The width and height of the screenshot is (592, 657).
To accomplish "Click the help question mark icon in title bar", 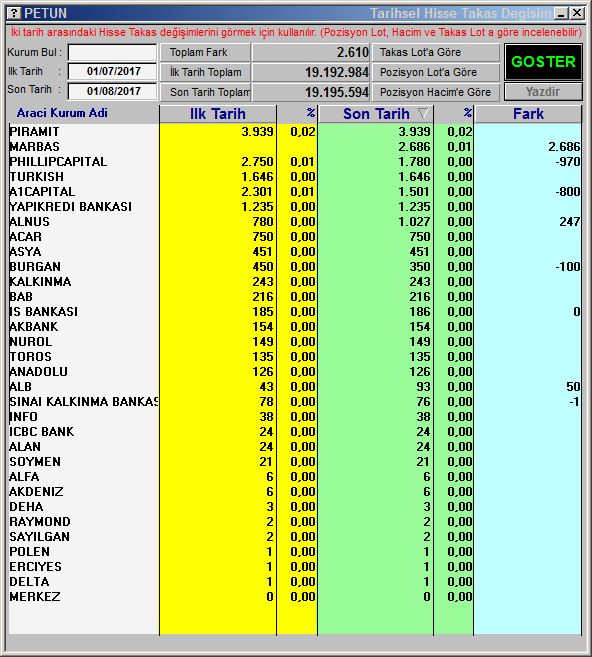I will [14, 13].
